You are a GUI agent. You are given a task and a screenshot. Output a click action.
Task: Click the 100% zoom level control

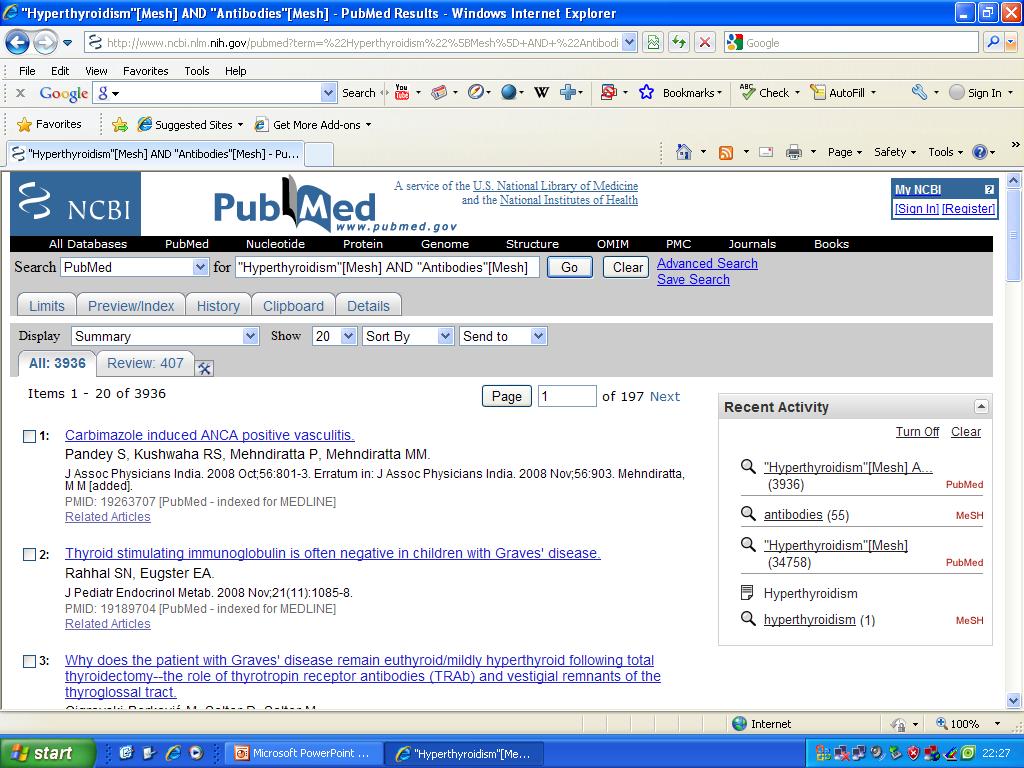968,724
